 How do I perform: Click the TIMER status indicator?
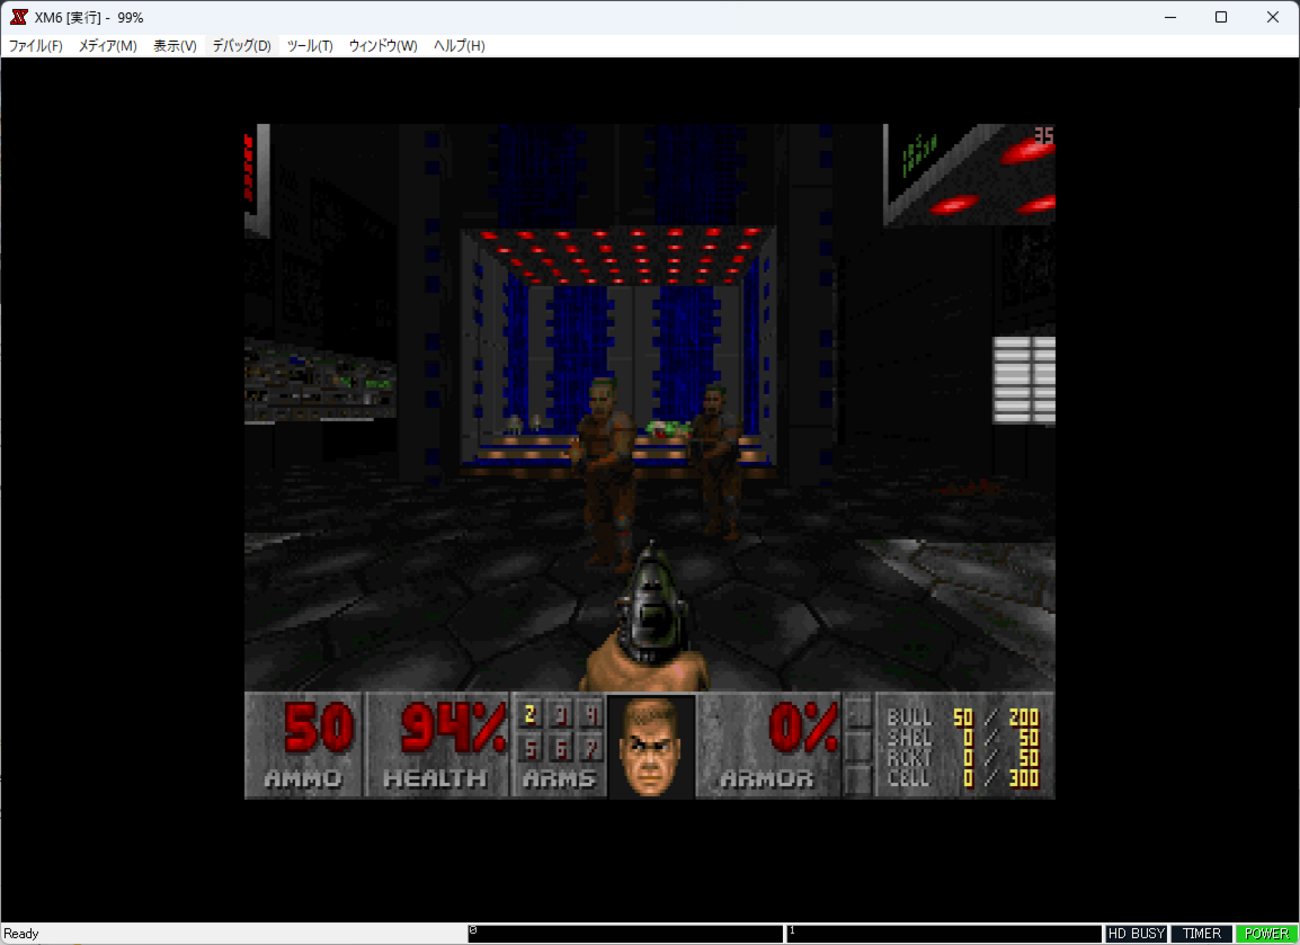[1201, 933]
